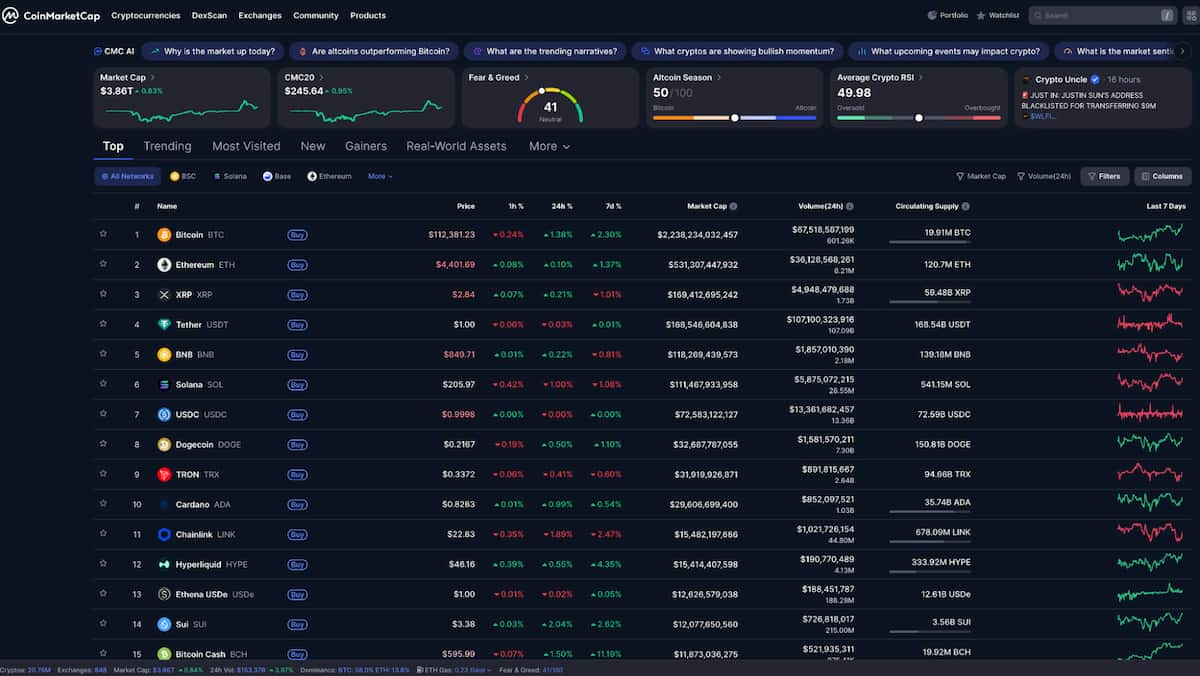Star Cardano for the watchlist
The height and width of the screenshot is (676, 1200).
103,504
